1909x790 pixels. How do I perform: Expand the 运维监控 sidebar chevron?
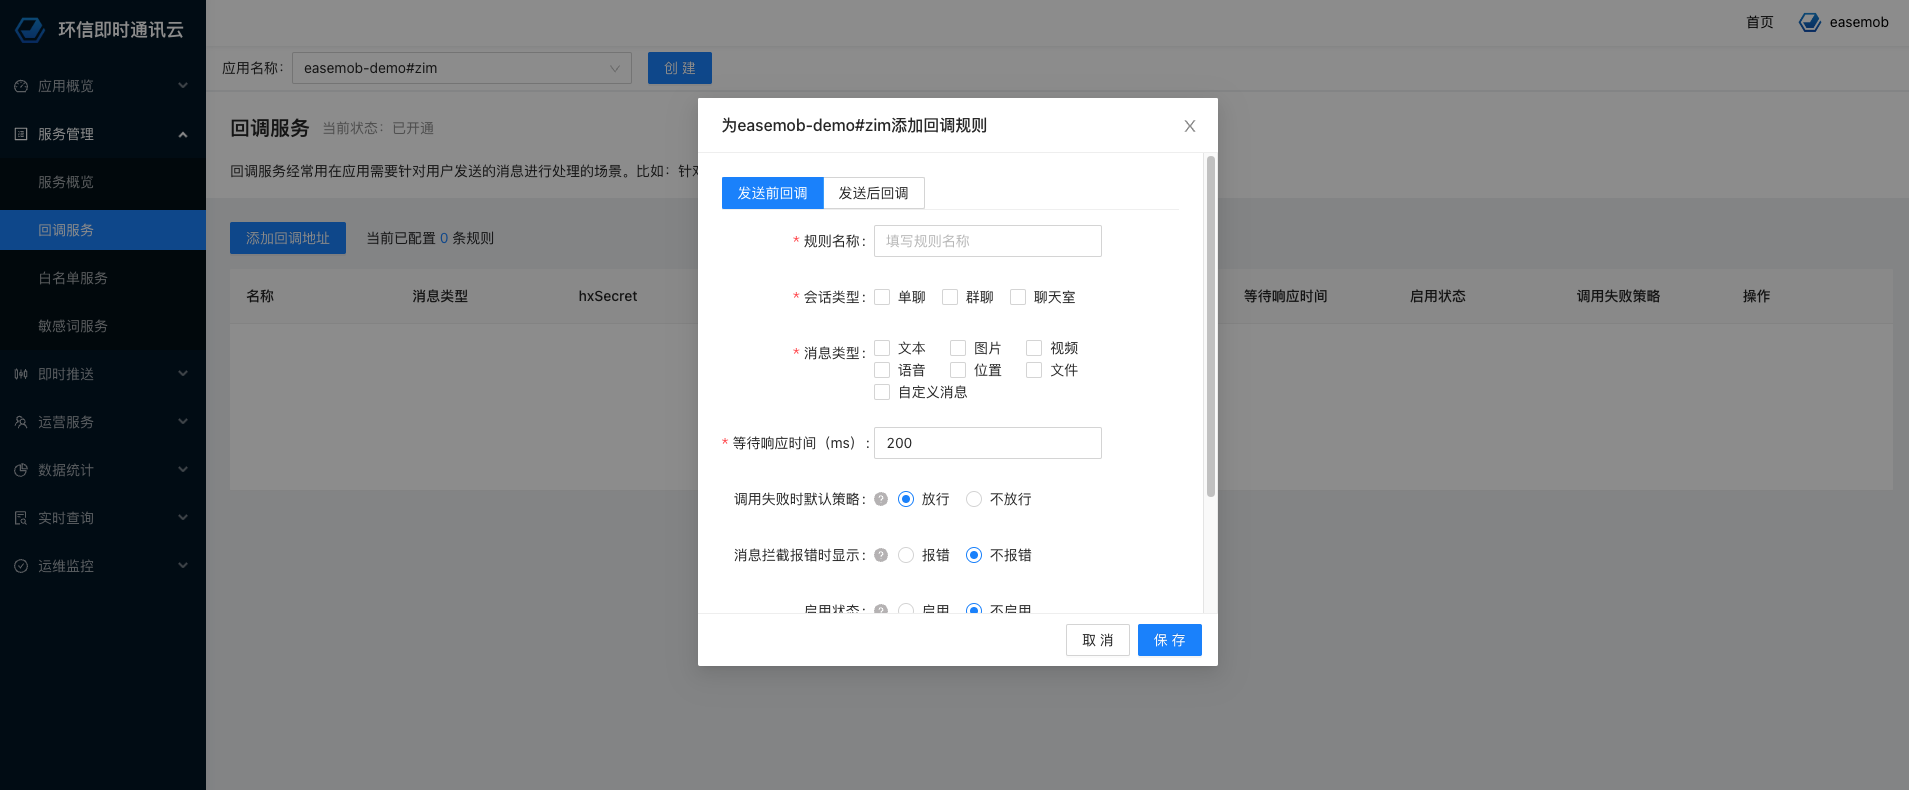(183, 566)
